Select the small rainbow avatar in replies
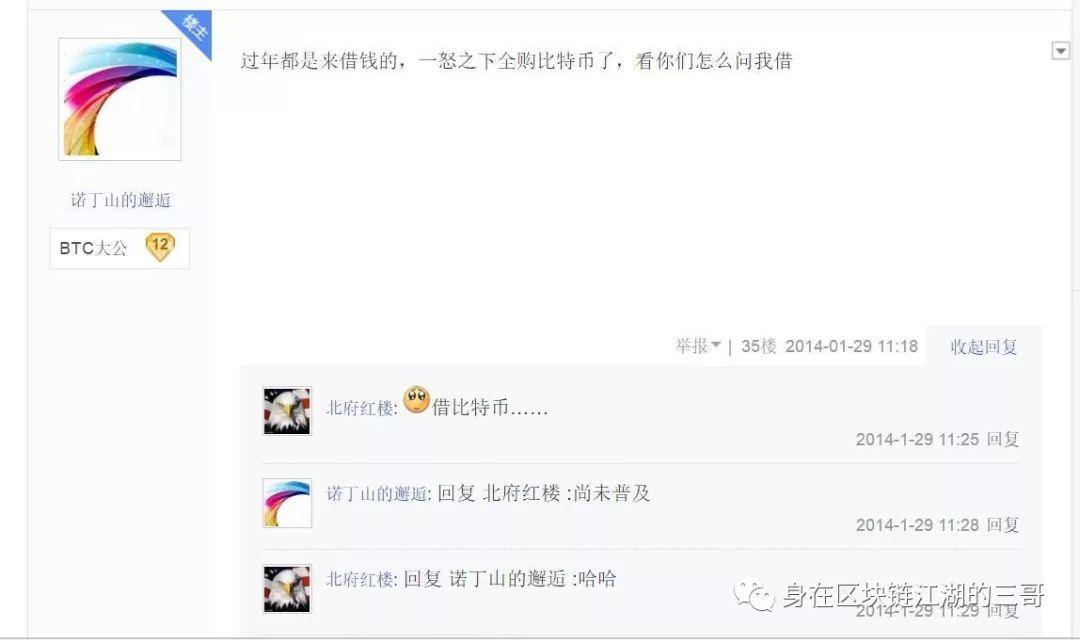 click(287, 503)
